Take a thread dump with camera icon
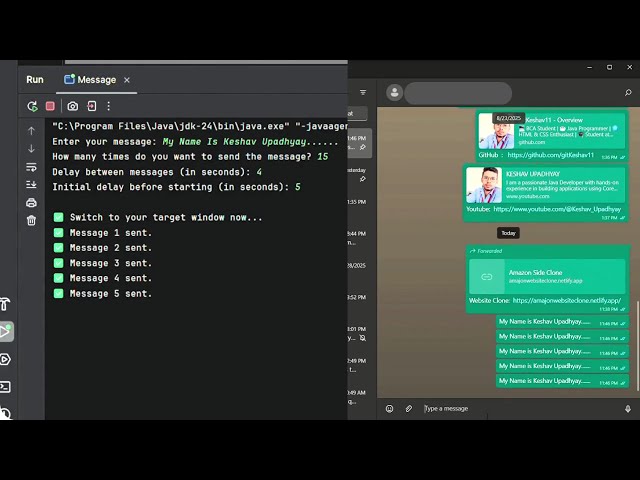 (73, 107)
